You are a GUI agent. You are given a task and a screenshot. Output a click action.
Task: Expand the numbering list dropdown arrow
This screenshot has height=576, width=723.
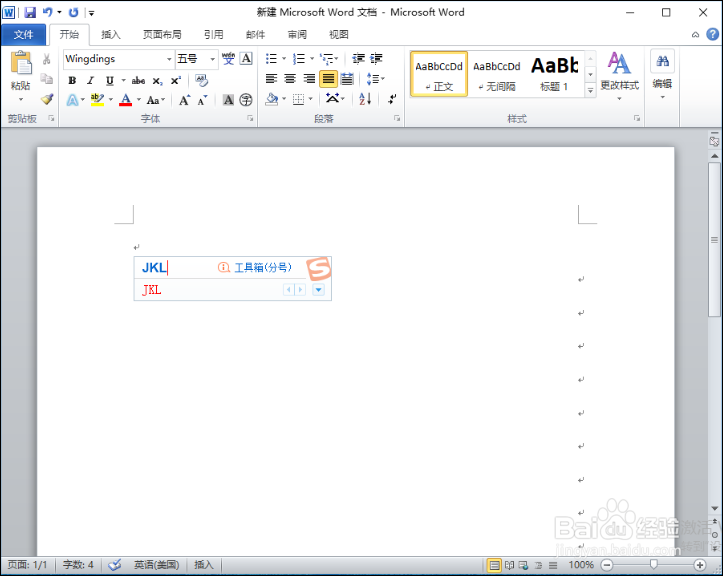pyautogui.click(x=312, y=59)
